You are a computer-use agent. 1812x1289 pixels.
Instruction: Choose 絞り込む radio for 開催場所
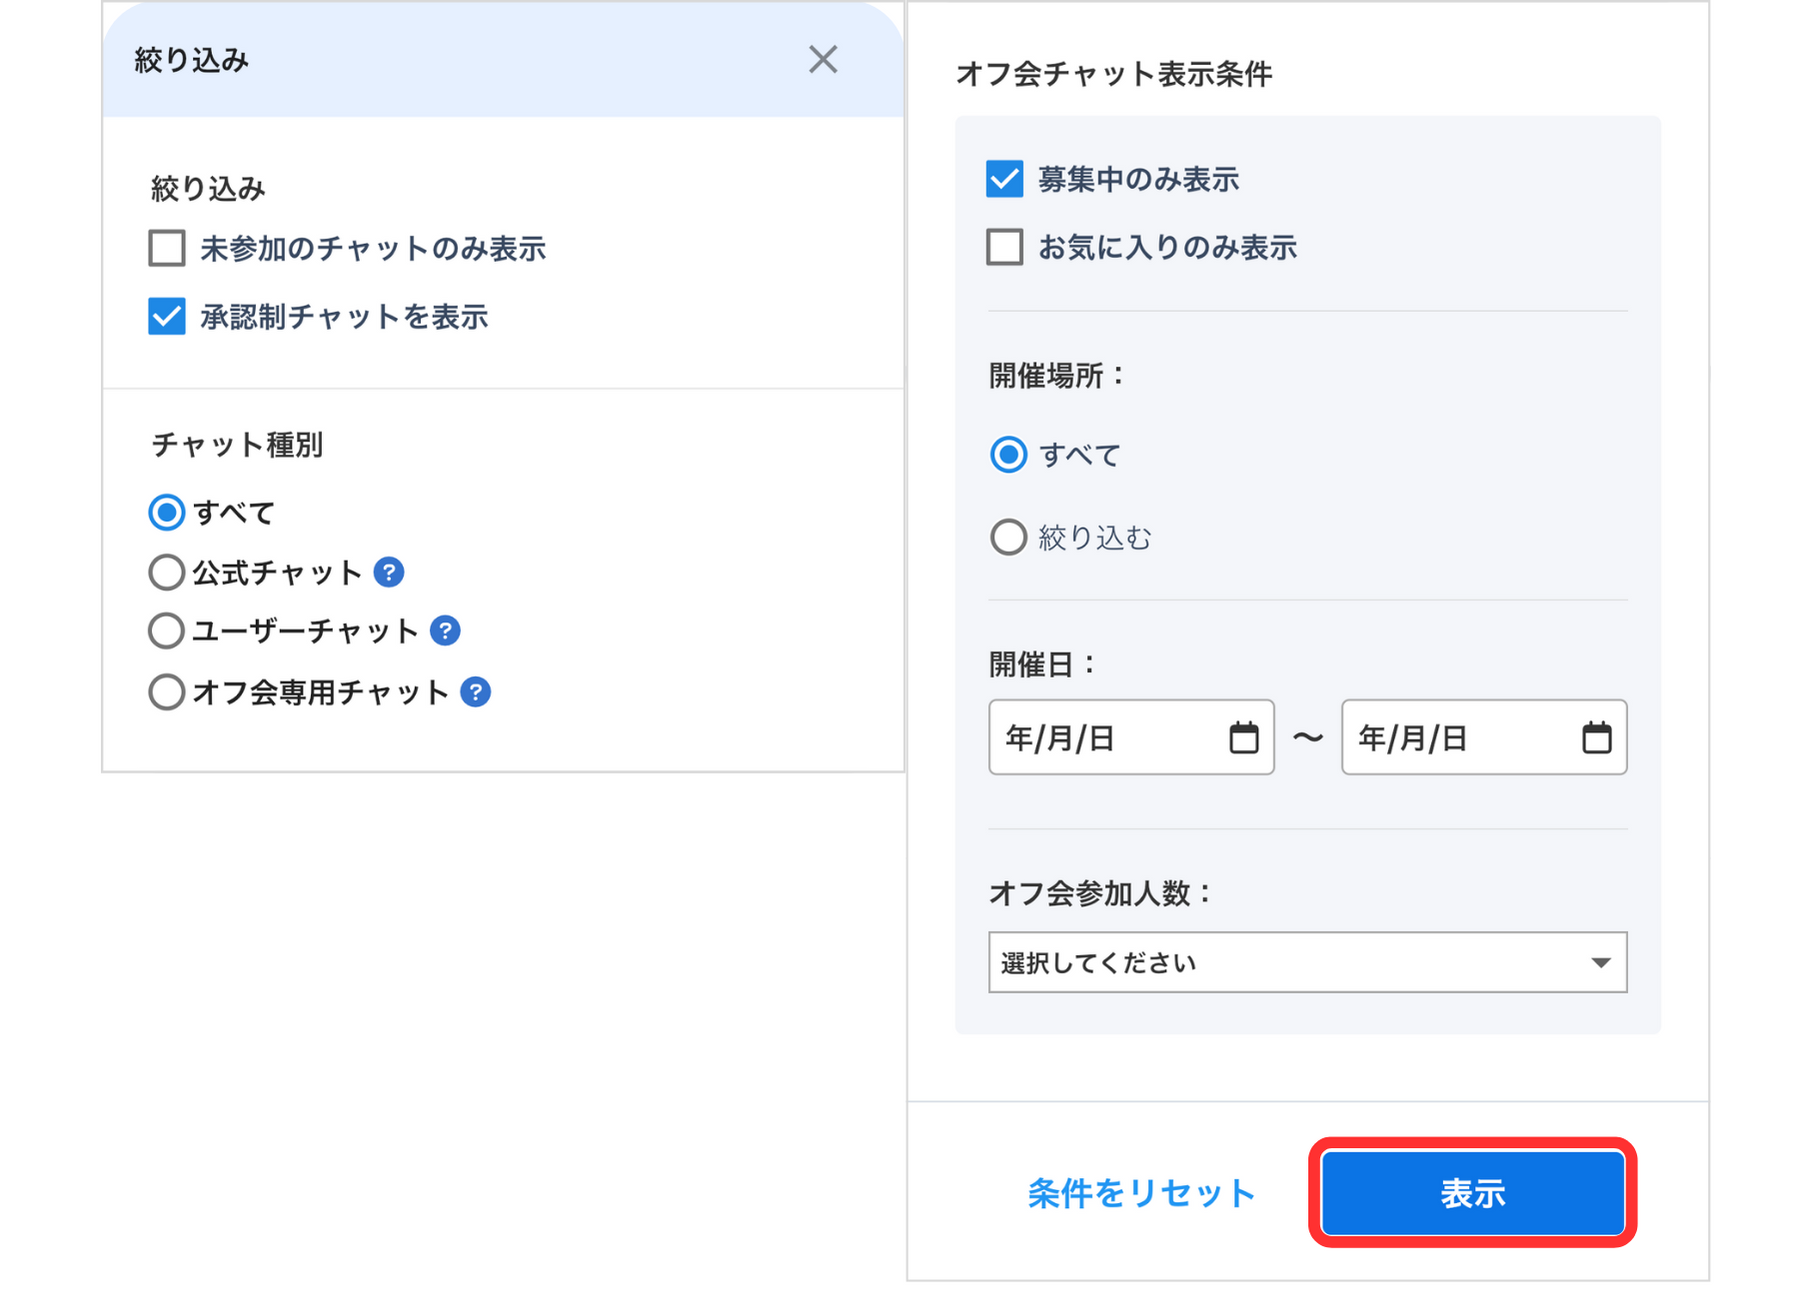1008,537
